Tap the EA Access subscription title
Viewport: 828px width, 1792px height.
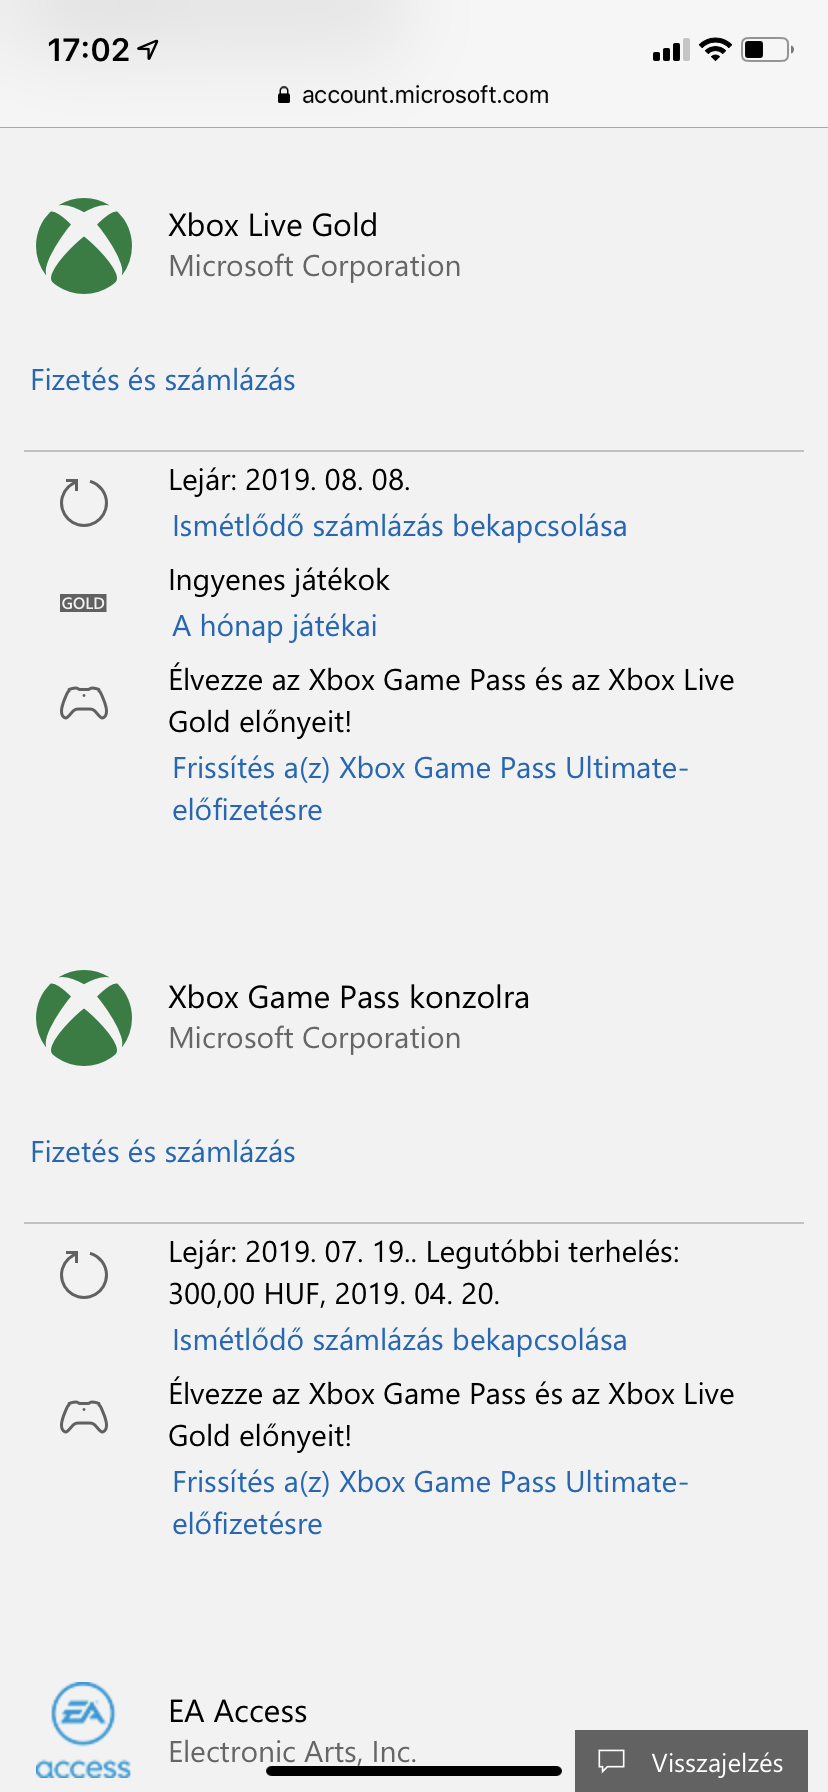pyautogui.click(x=238, y=1711)
